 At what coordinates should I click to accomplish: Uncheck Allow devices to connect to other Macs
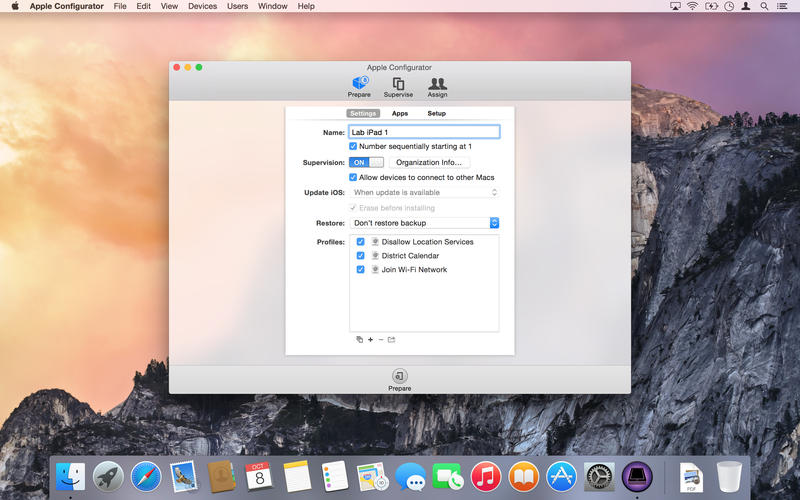353,177
